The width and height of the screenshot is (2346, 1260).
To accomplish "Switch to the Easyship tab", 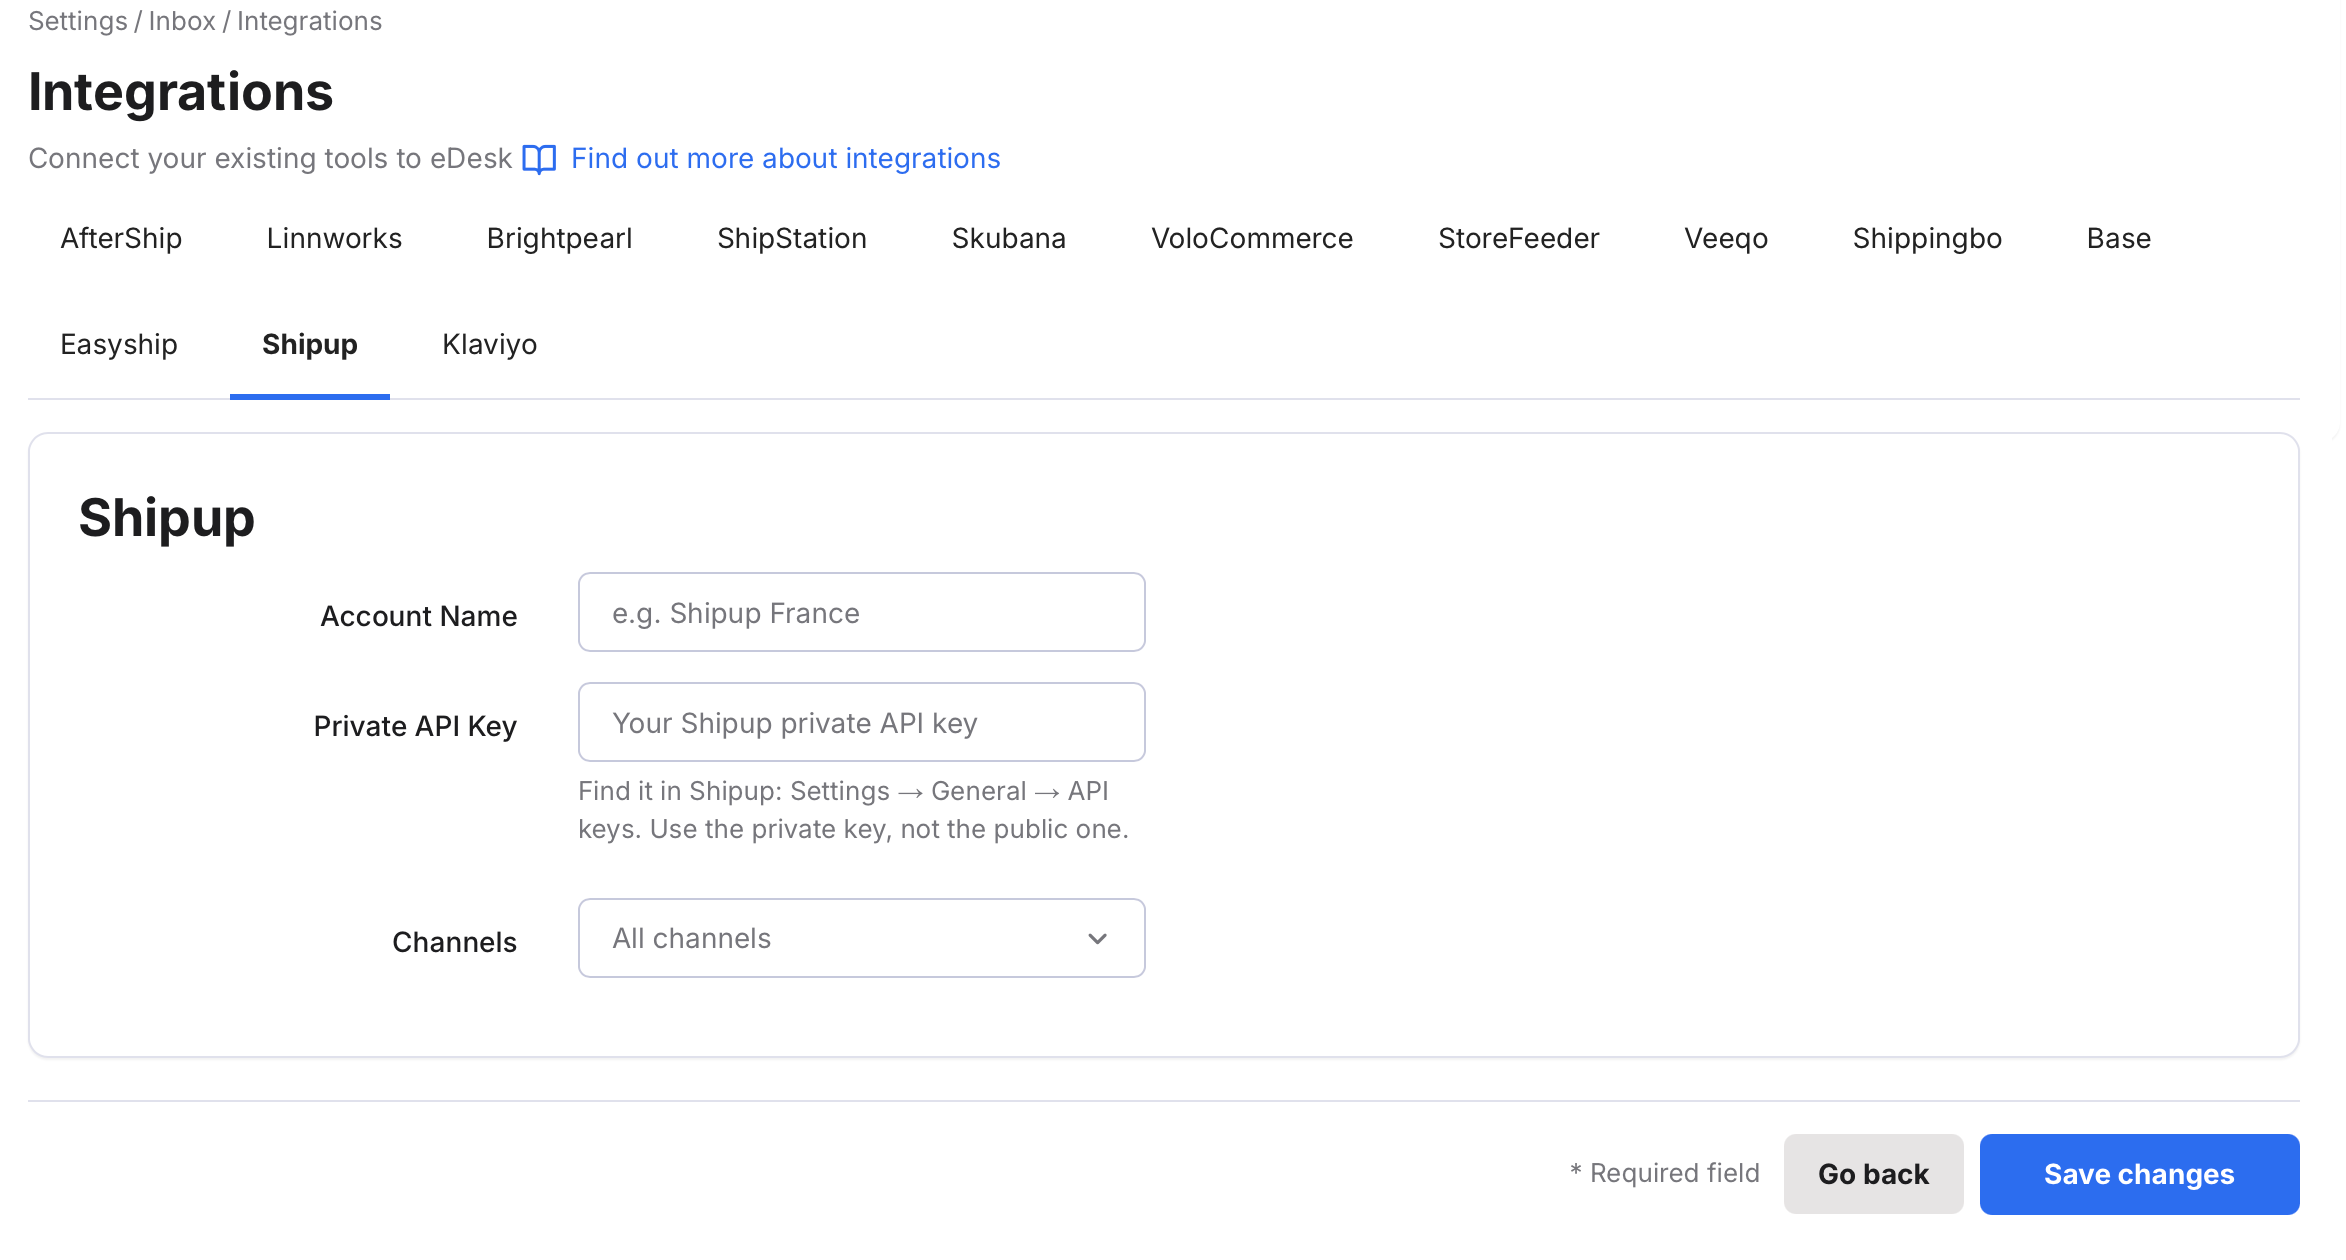I will click(119, 345).
